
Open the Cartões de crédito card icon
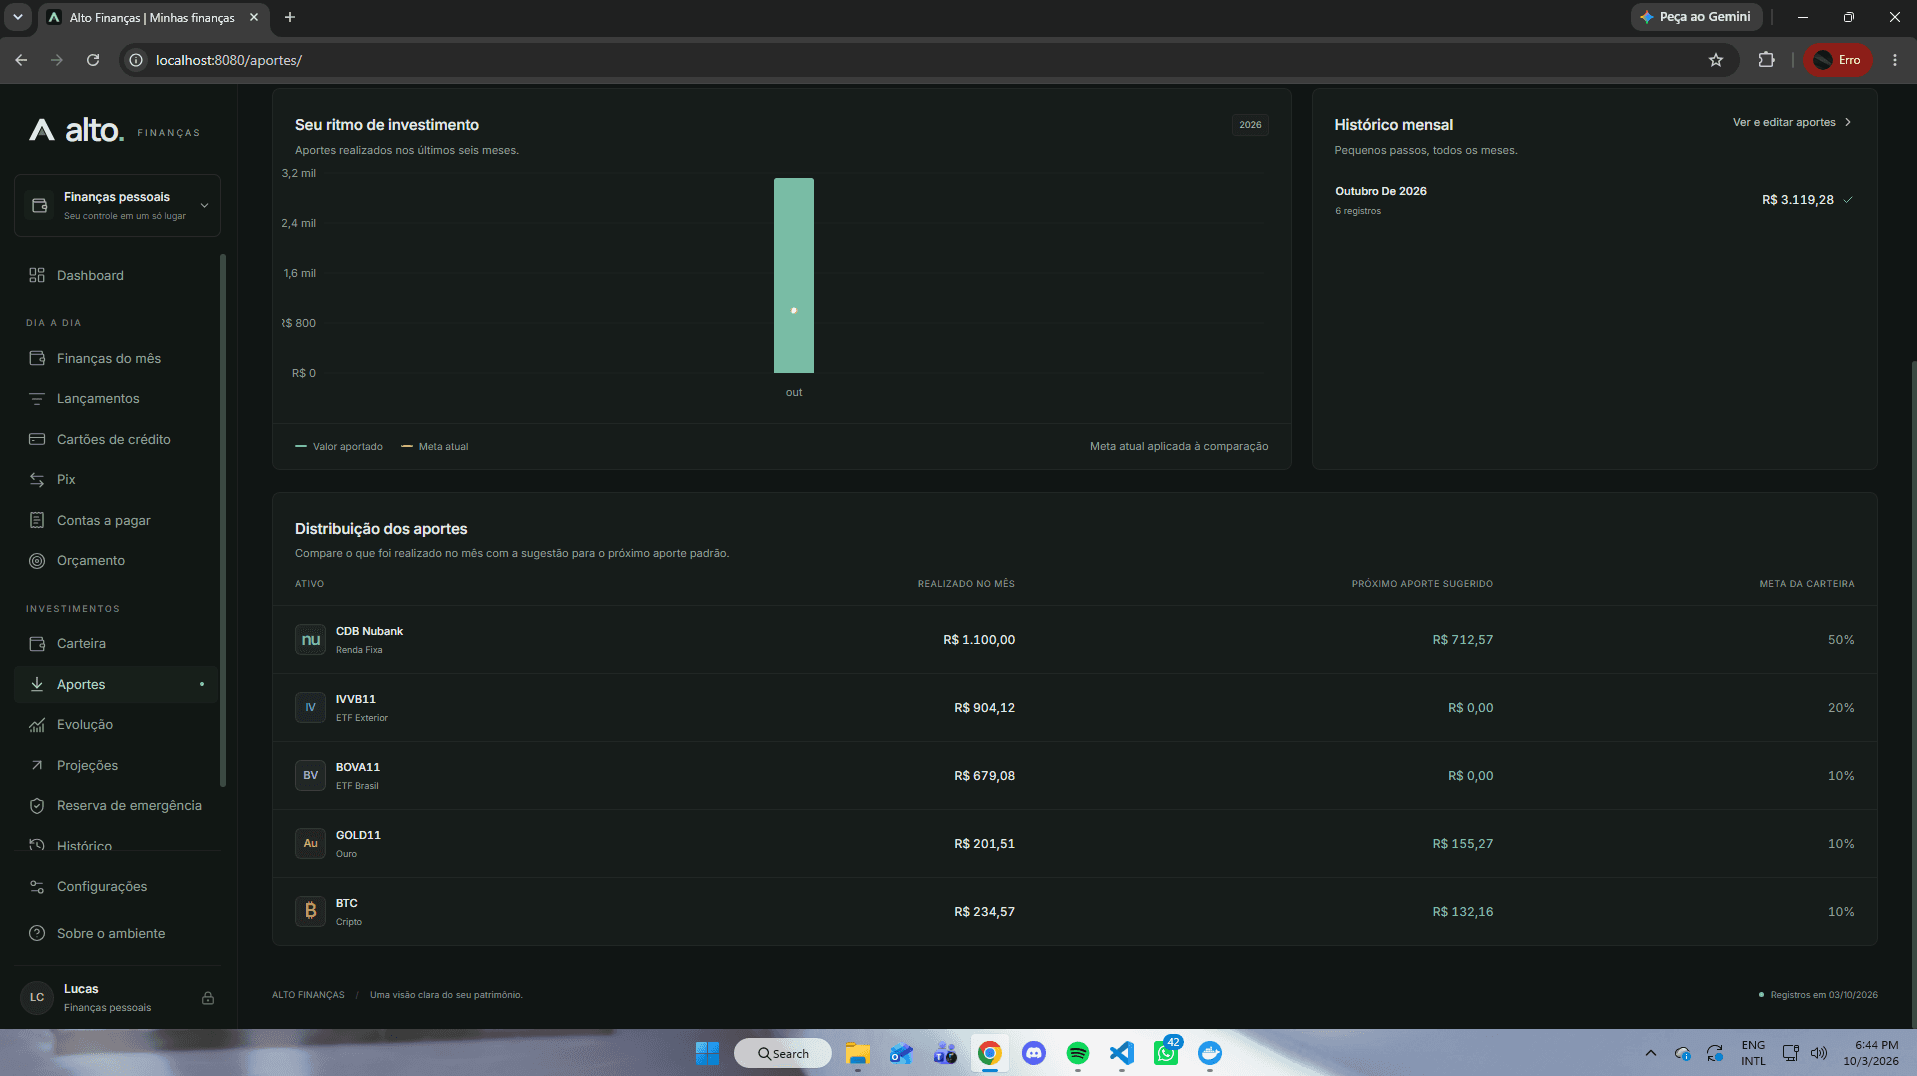coord(37,439)
